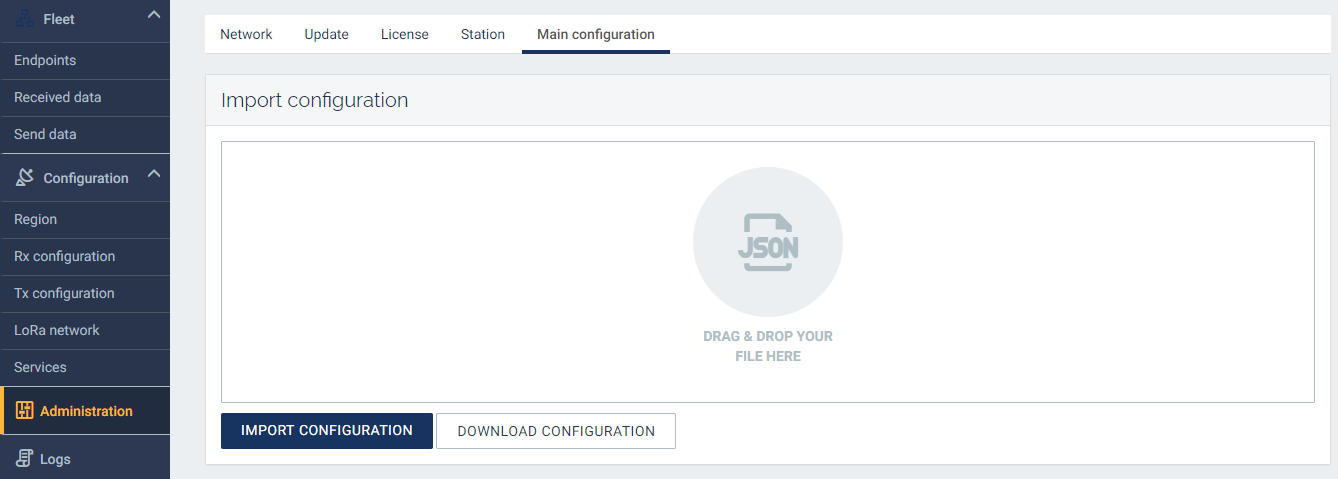Click the Download Configuration button

(x=556, y=431)
